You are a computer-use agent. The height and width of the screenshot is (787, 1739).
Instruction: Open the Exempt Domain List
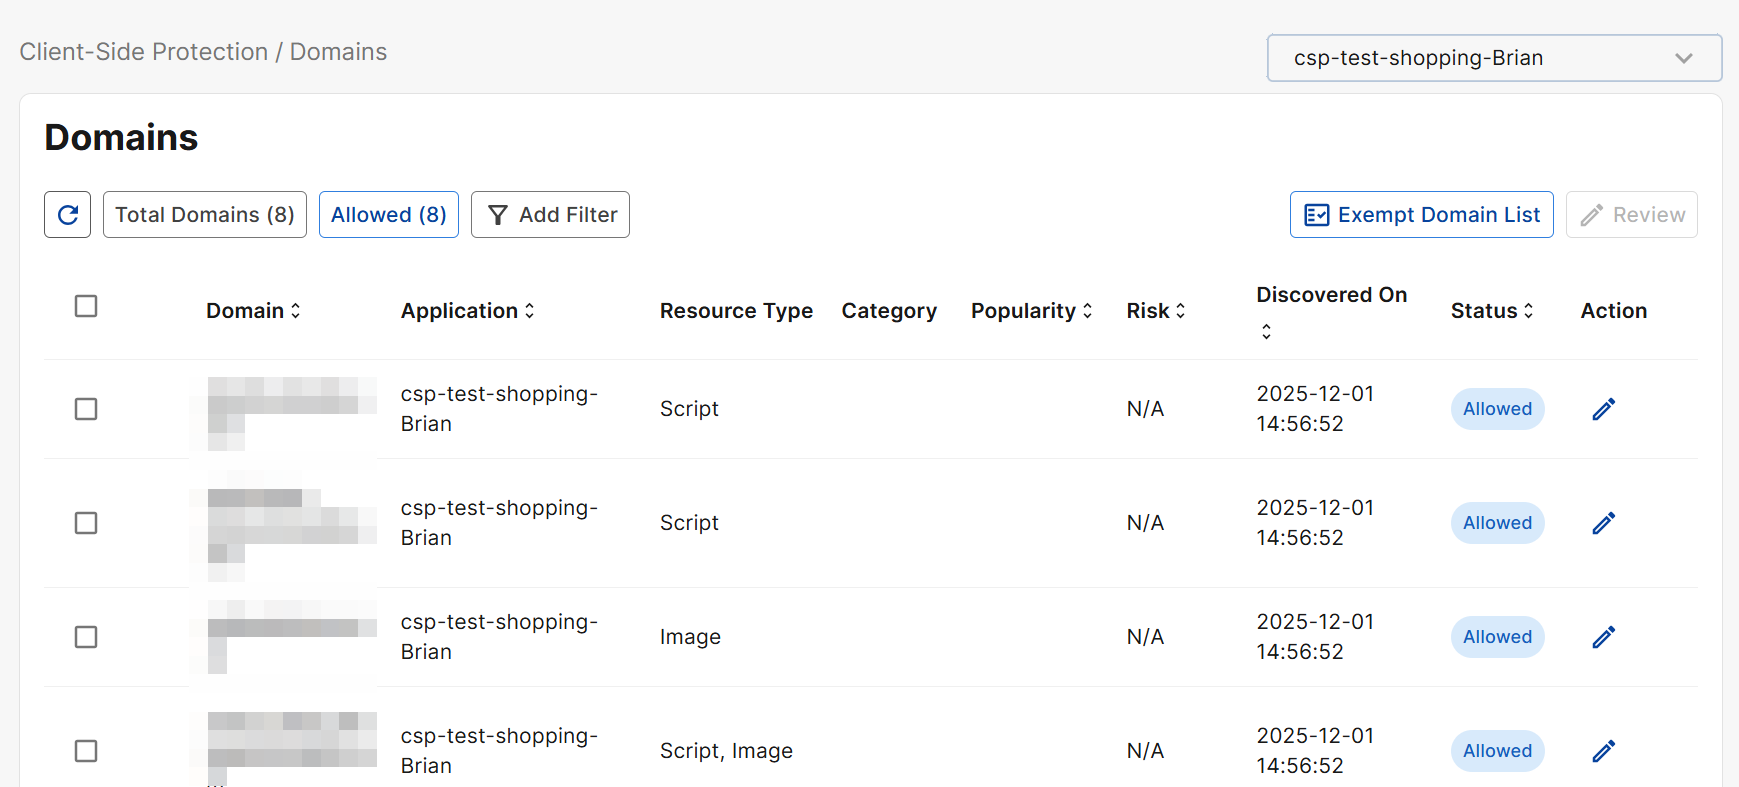(1421, 215)
